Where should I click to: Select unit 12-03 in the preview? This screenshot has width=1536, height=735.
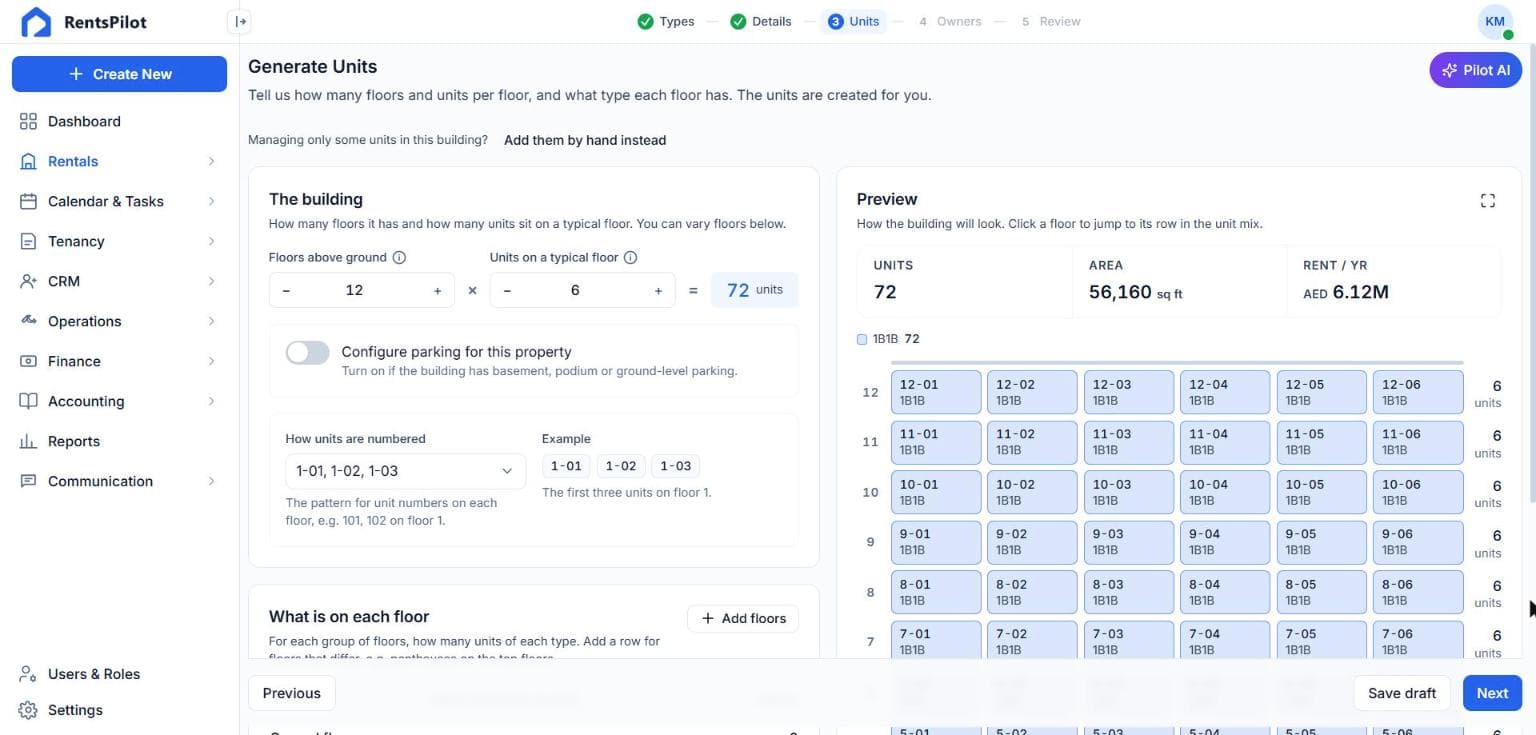click(1128, 392)
